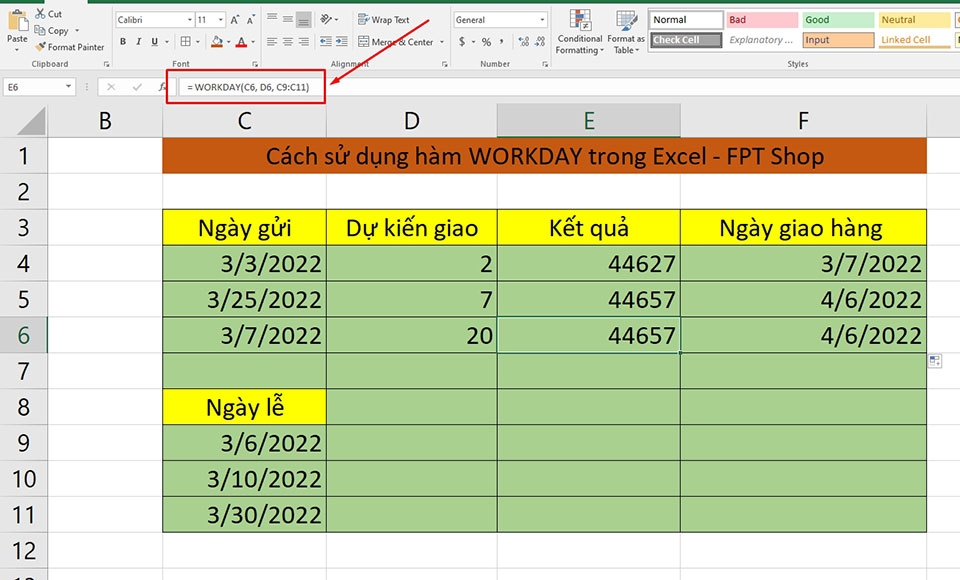This screenshot has width=960, height=580.
Task: Expand the Number Format dropdown showing General
Action: [543, 19]
